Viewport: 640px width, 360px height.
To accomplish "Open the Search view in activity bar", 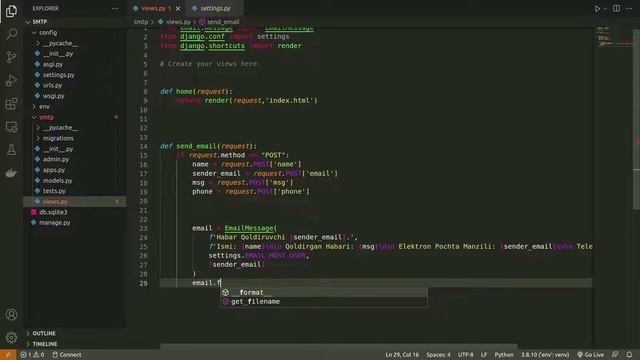I will pyautogui.click(x=11, y=33).
